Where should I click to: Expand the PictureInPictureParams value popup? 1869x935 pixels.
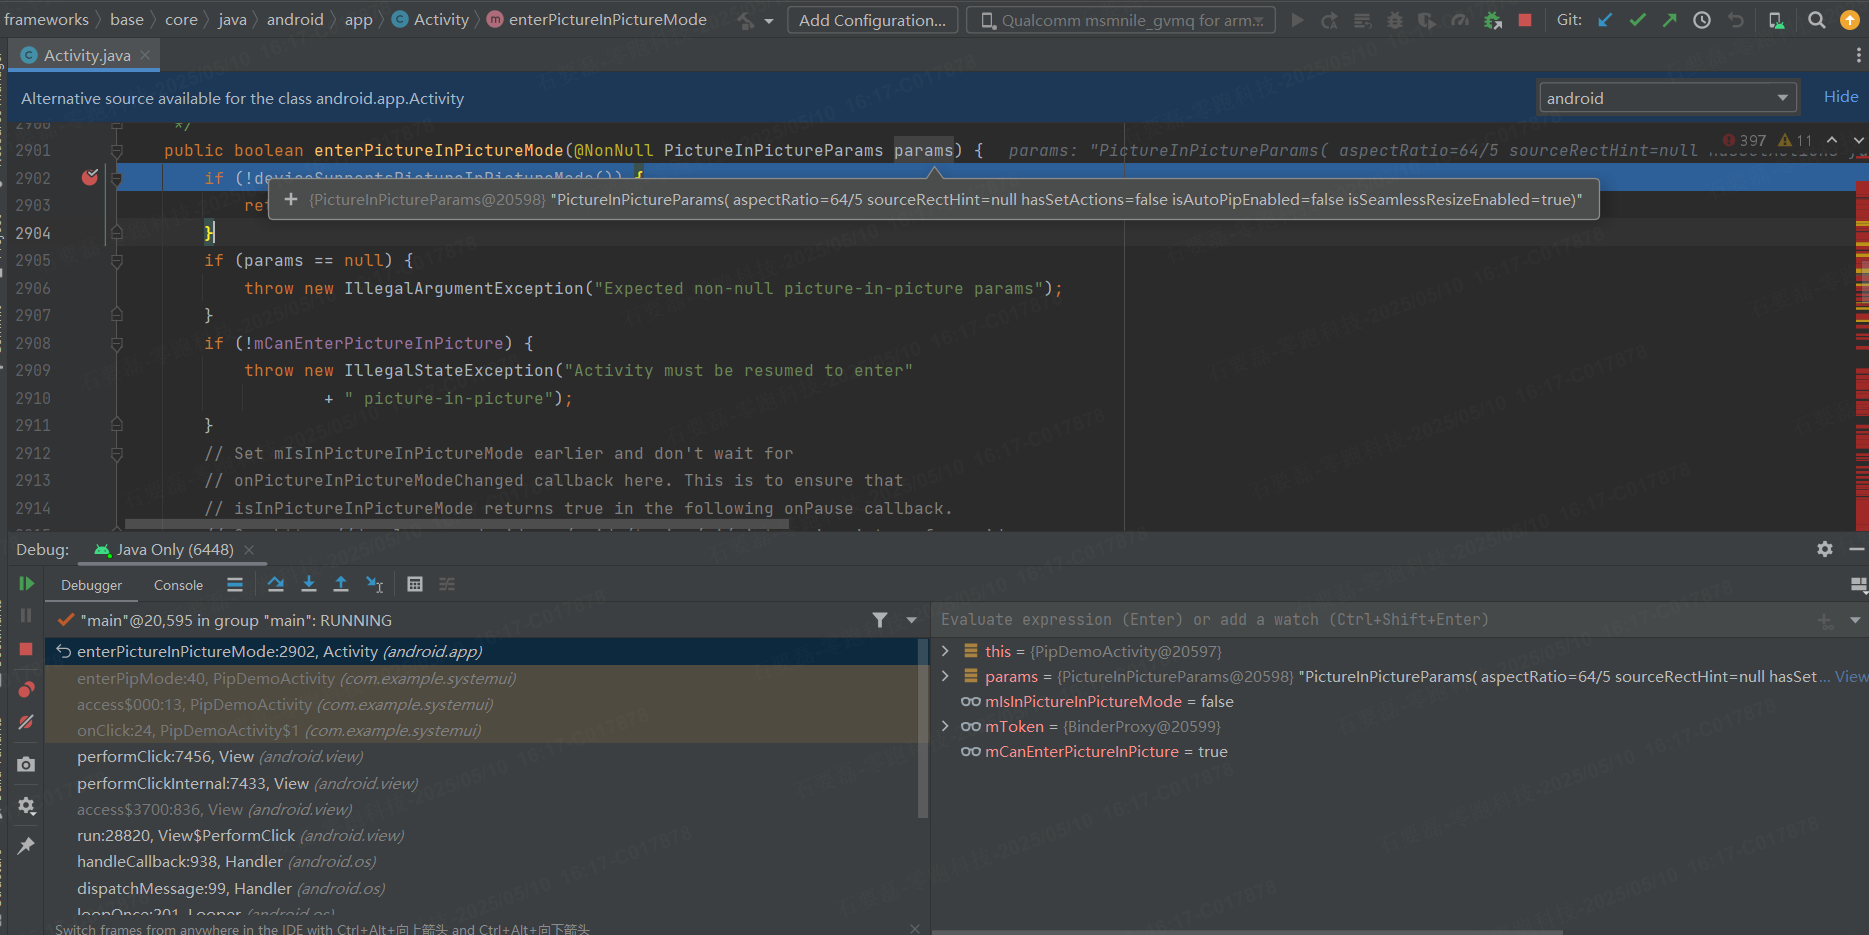click(x=291, y=200)
